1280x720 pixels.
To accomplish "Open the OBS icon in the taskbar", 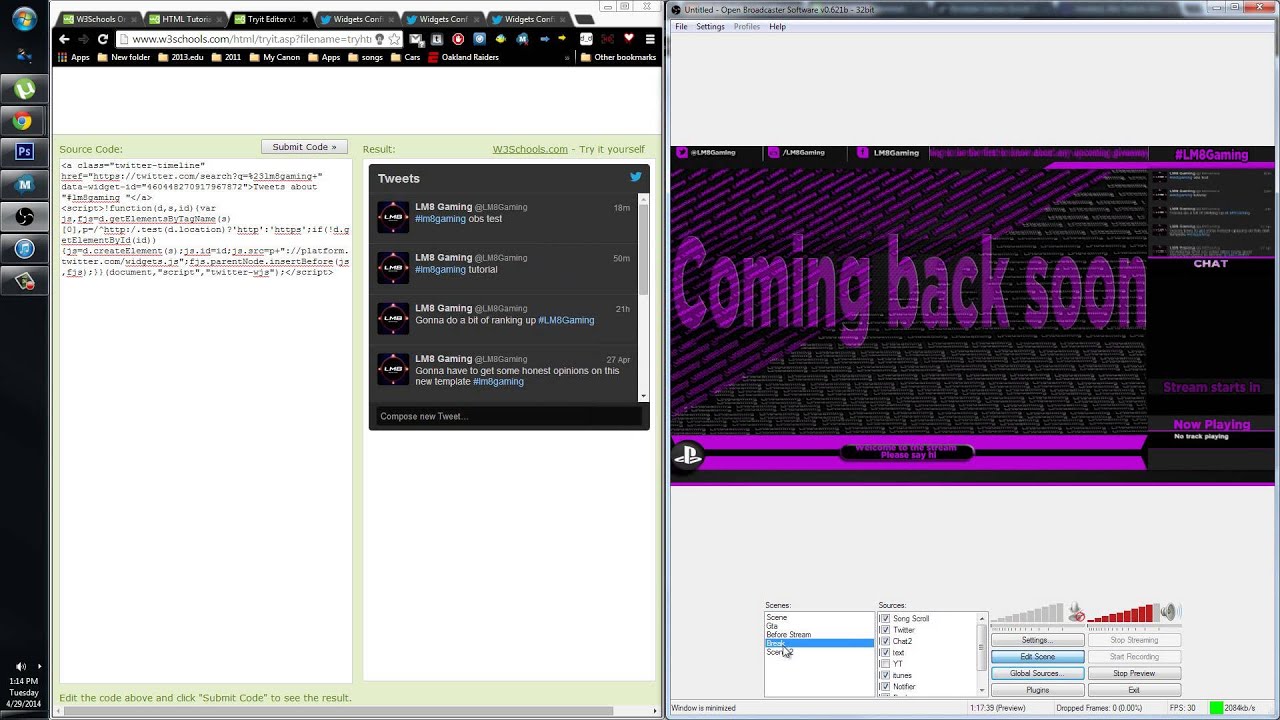I will click(x=24, y=216).
